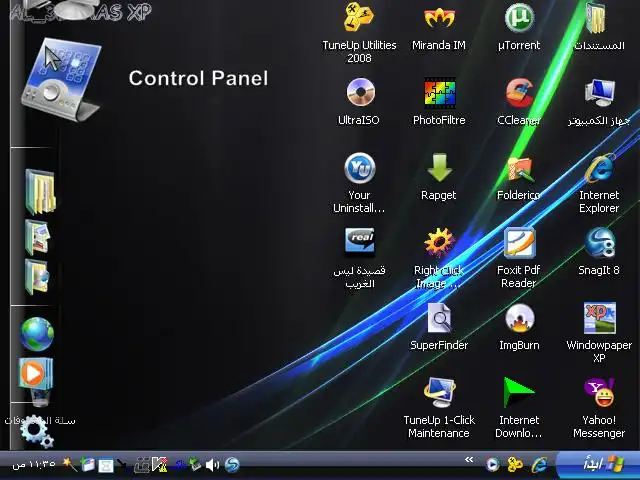The image size is (640, 480).
Task: Open TuneUp 1-Click Maintenance icon
Action: pyautogui.click(x=439, y=392)
